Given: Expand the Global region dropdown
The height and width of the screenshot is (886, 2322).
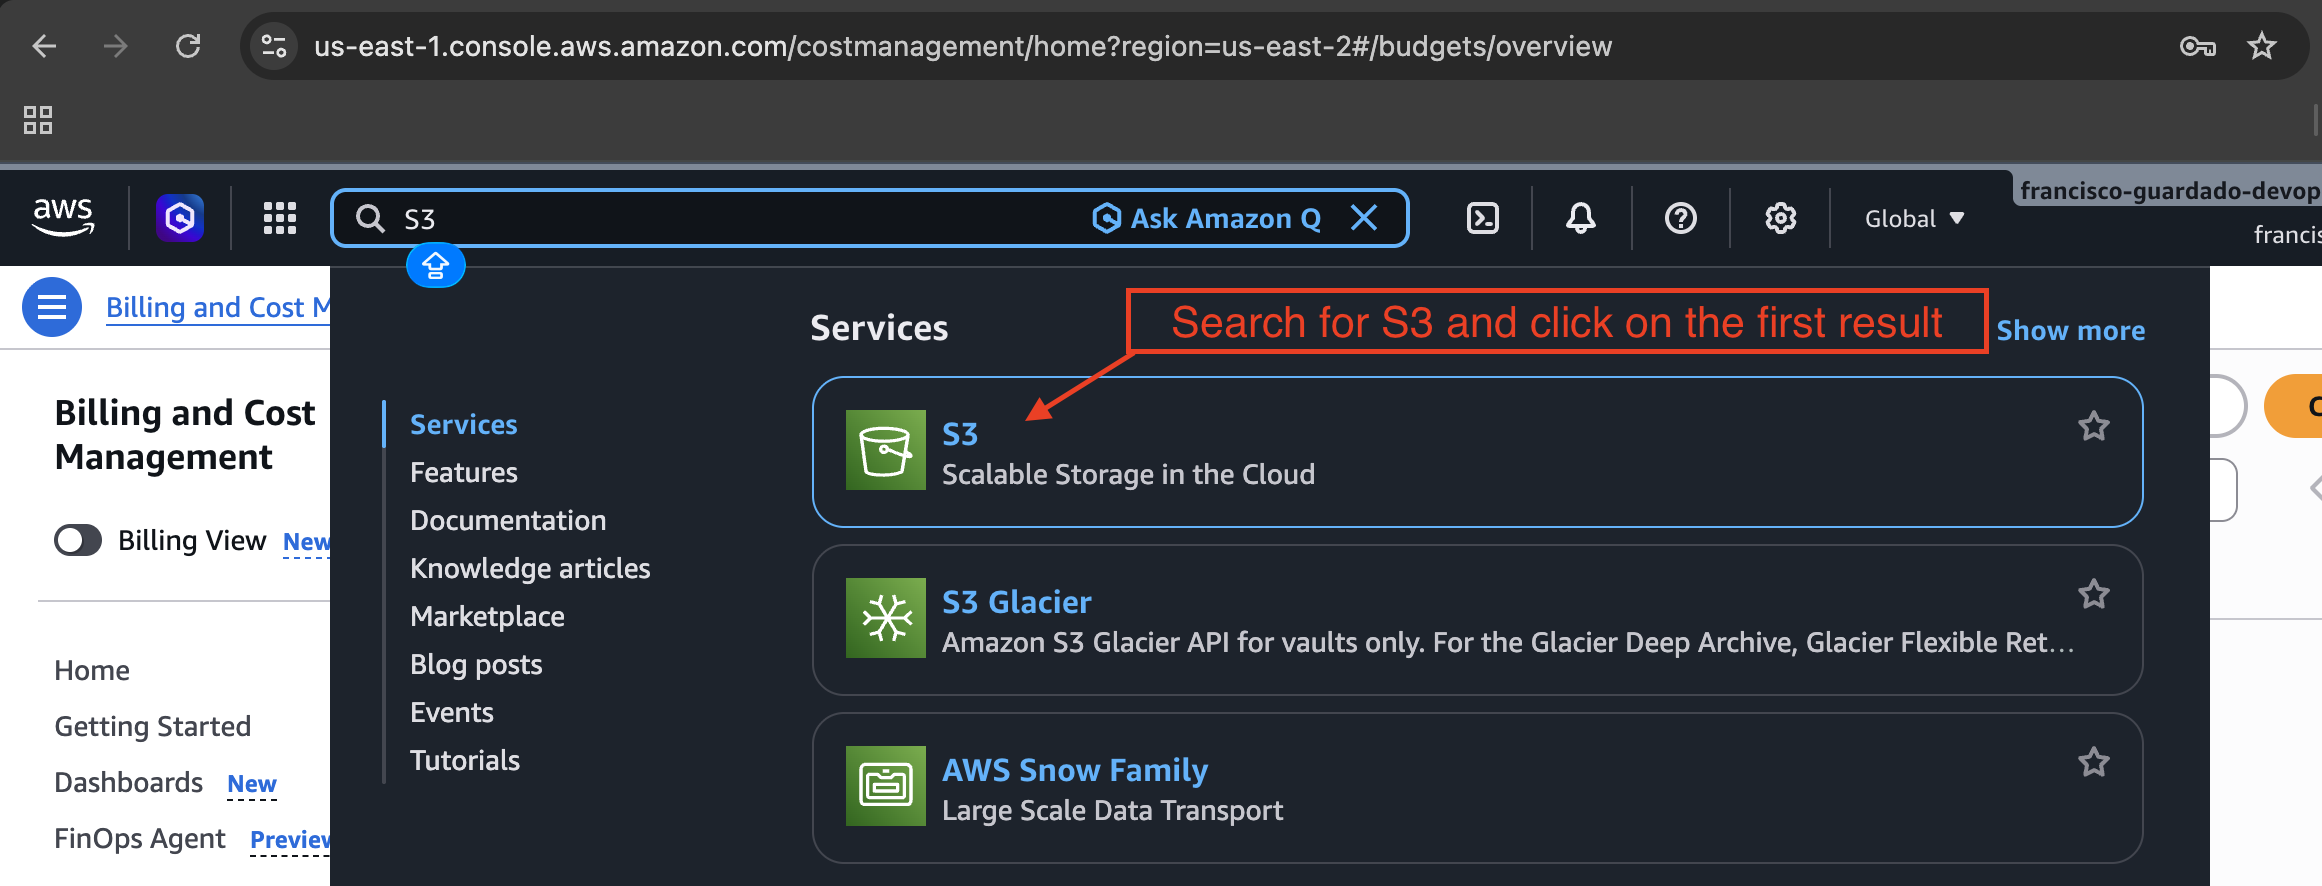Looking at the screenshot, I should tap(1915, 219).
